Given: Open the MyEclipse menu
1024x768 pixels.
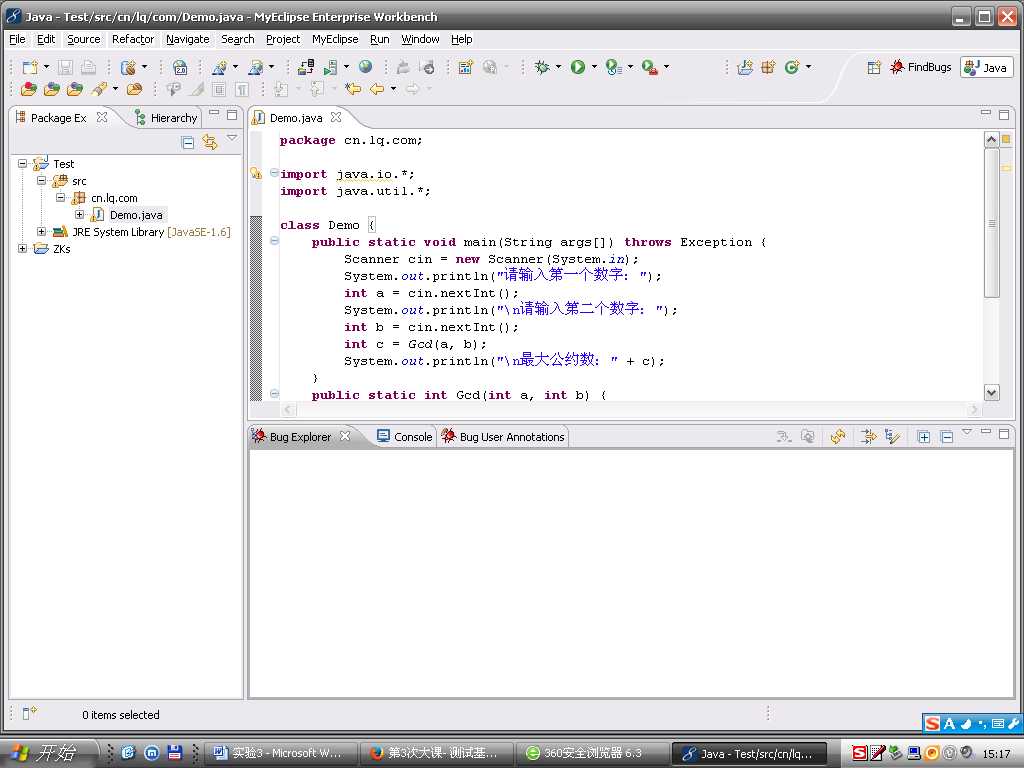Looking at the screenshot, I should [x=335, y=39].
